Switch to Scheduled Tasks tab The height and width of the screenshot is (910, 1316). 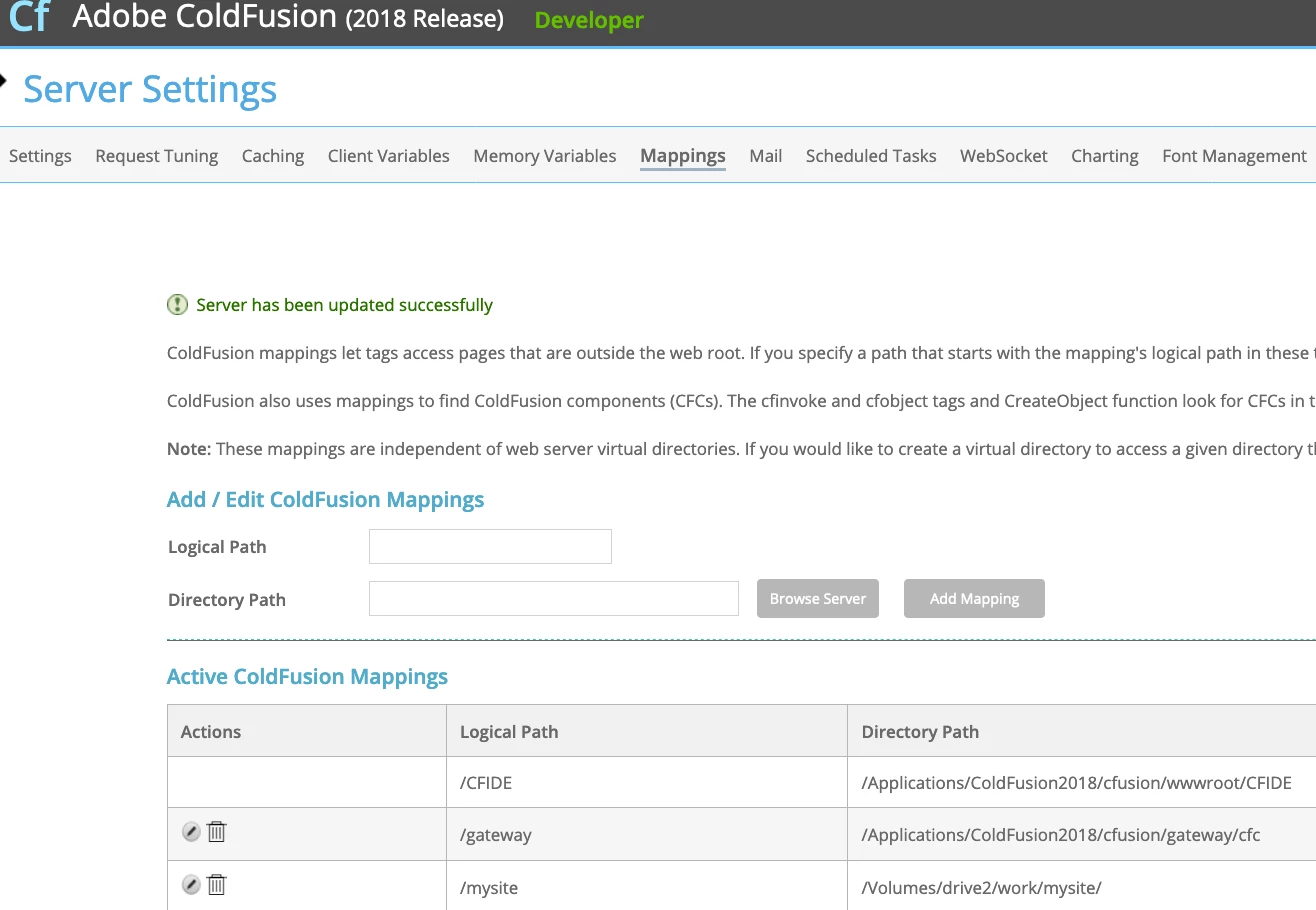(x=871, y=156)
